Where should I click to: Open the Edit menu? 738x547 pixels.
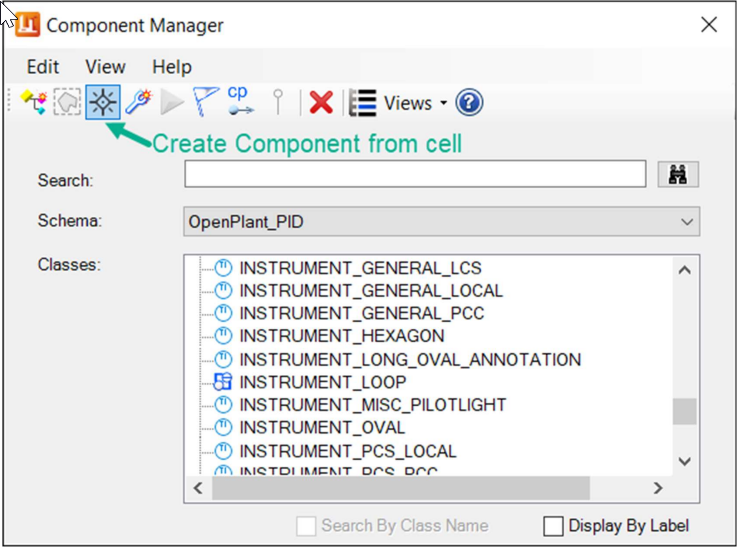point(43,67)
